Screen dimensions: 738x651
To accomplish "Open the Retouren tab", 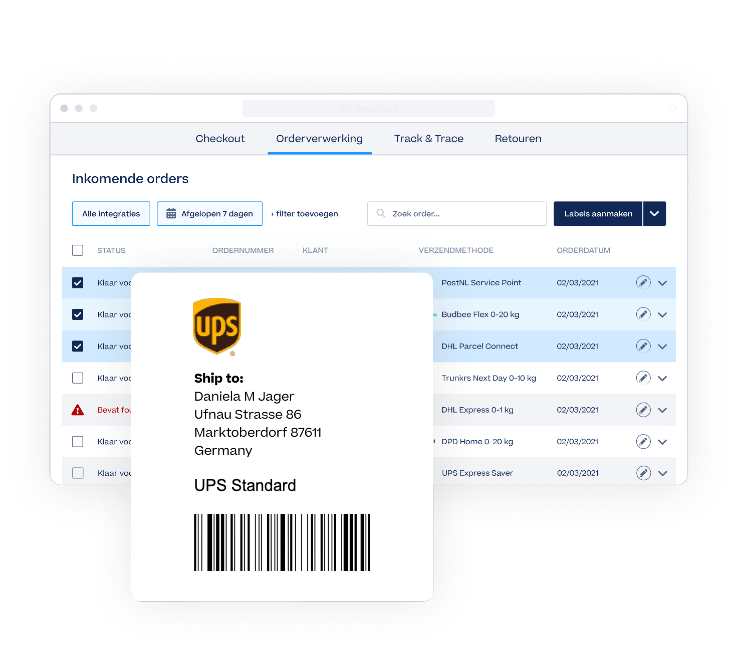I will [x=518, y=138].
